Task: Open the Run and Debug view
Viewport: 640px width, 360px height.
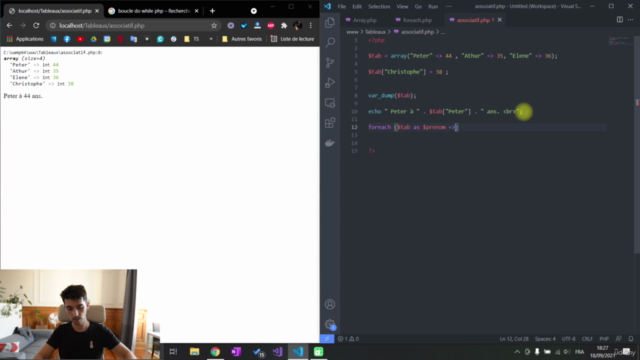Action: click(330, 82)
